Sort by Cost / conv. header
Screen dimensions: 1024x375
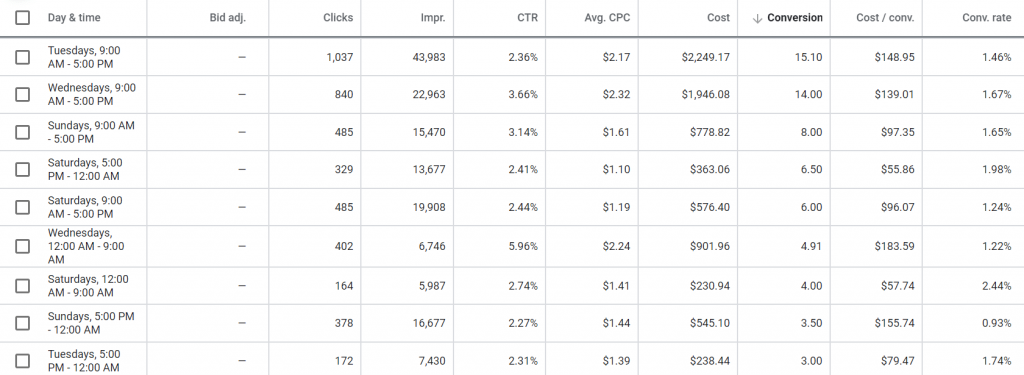pos(886,18)
